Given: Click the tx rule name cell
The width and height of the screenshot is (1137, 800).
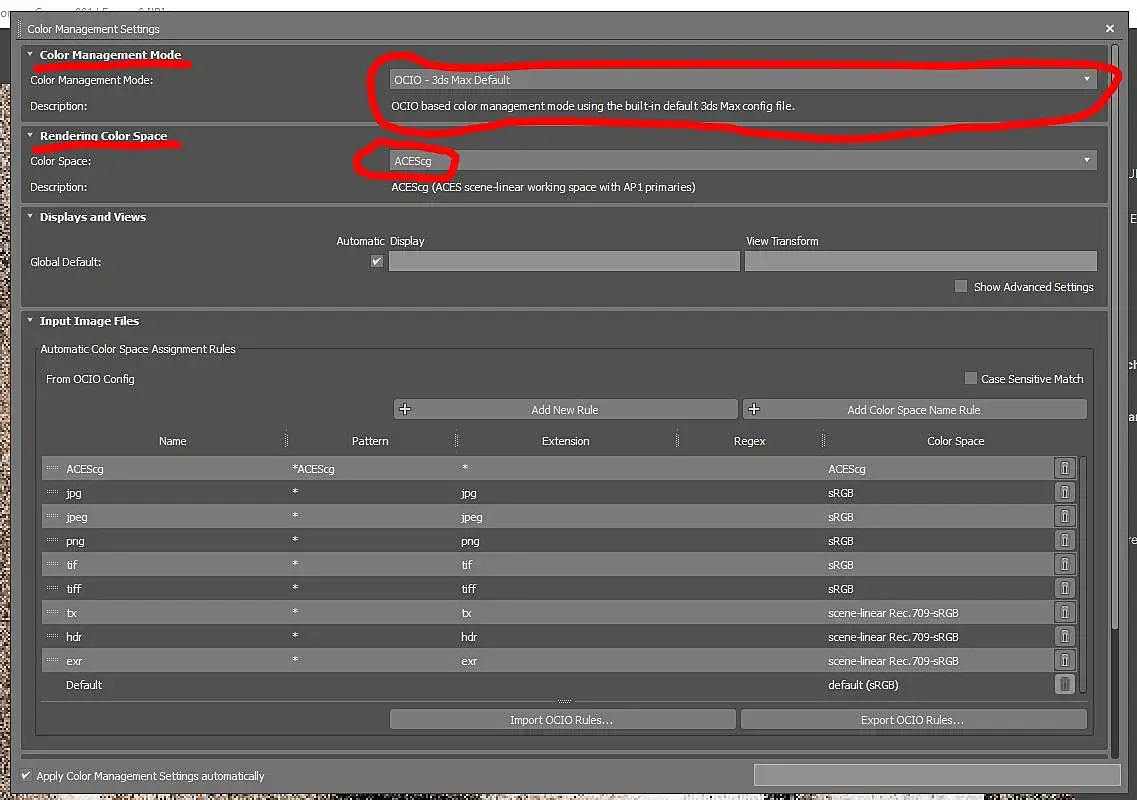Looking at the screenshot, I should pyautogui.click(x=72, y=612).
